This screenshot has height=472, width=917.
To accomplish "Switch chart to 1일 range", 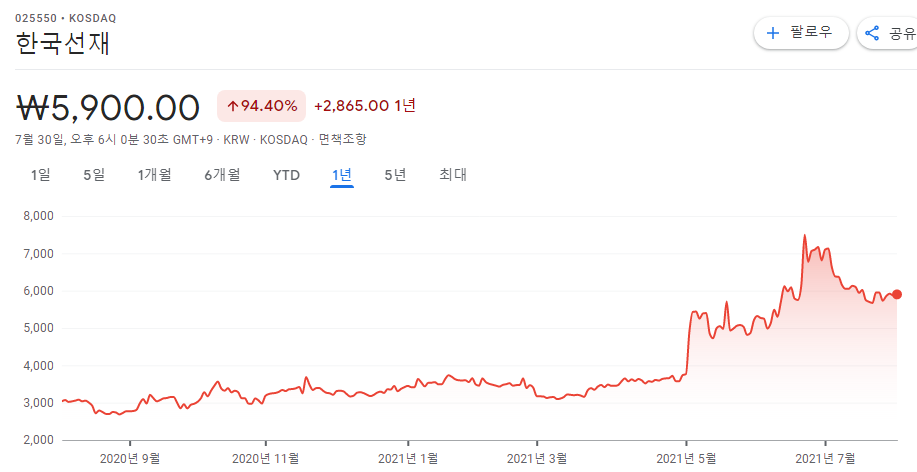I will click(40, 175).
